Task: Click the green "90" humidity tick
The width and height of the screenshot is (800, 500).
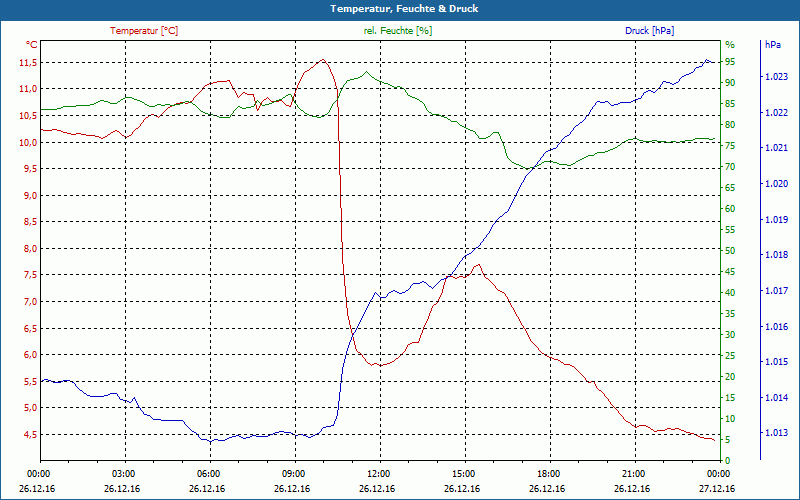Action: pyautogui.click(x=730, y=83)
